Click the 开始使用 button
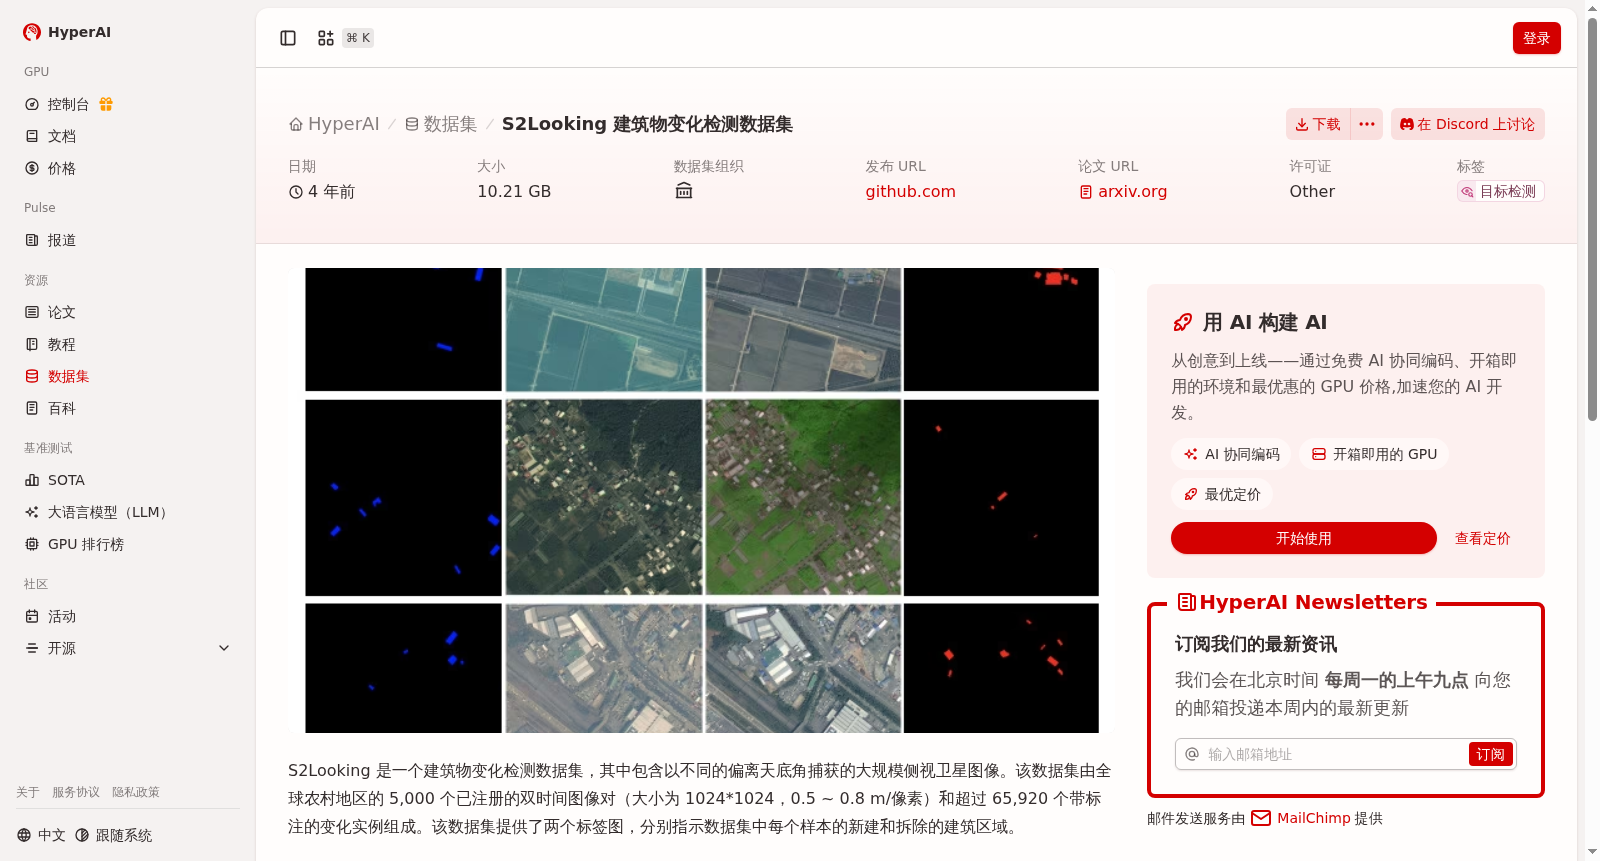 point(1304,538)
